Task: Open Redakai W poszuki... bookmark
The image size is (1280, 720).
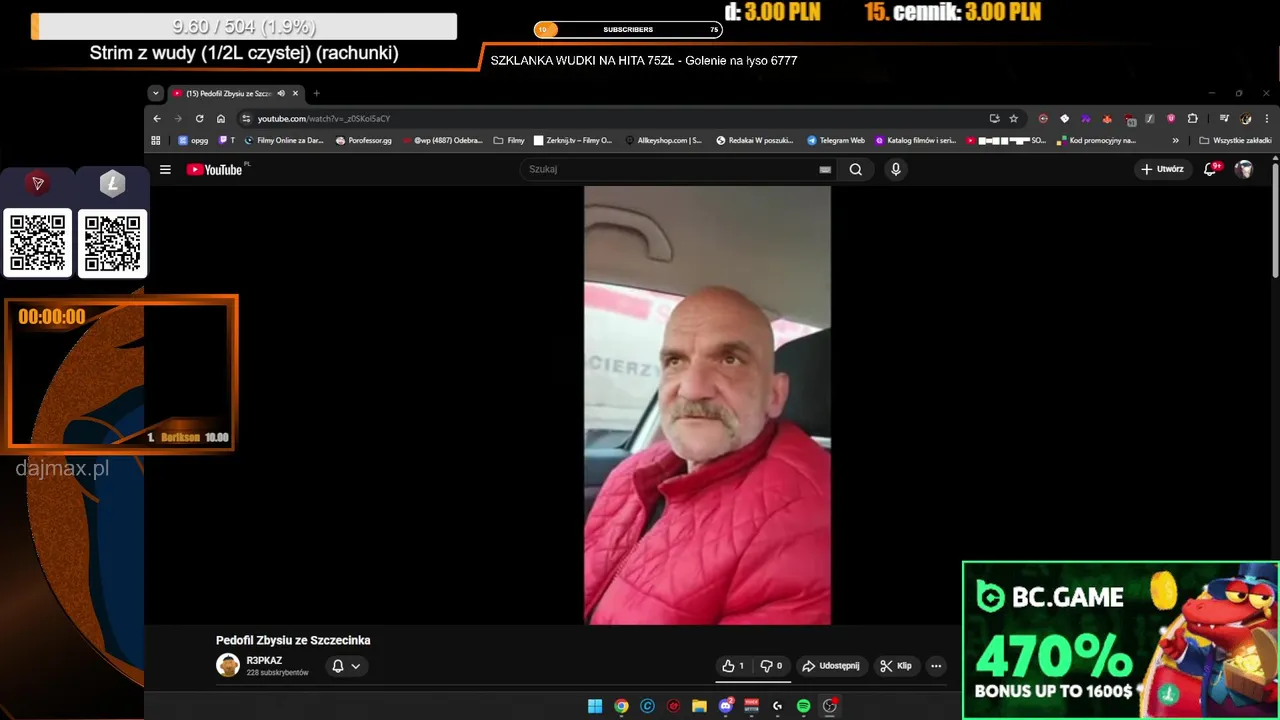Action: pyautogui.click(x=755, y=141)
